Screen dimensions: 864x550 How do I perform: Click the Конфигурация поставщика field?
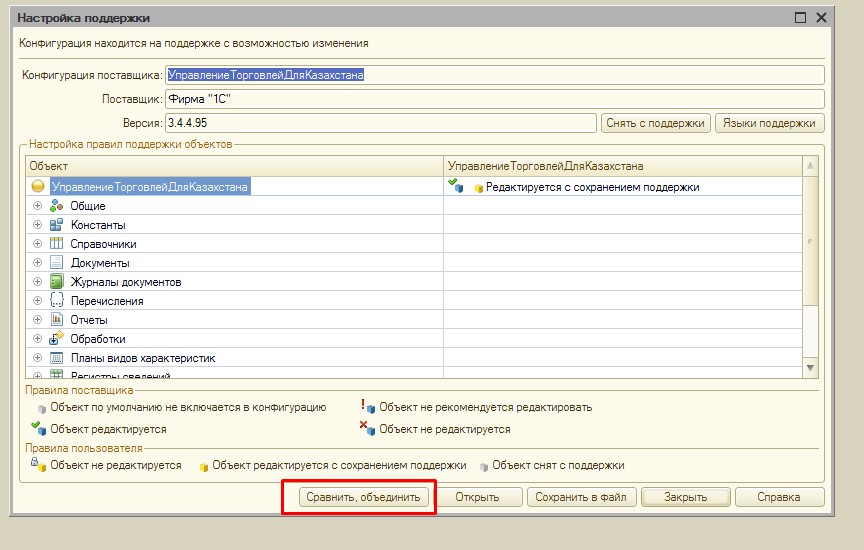coord(495,75)
